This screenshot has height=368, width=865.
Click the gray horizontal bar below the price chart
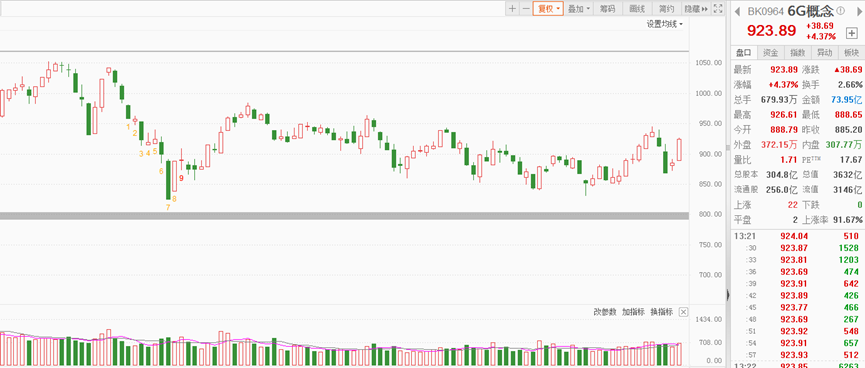click(345, 216)
